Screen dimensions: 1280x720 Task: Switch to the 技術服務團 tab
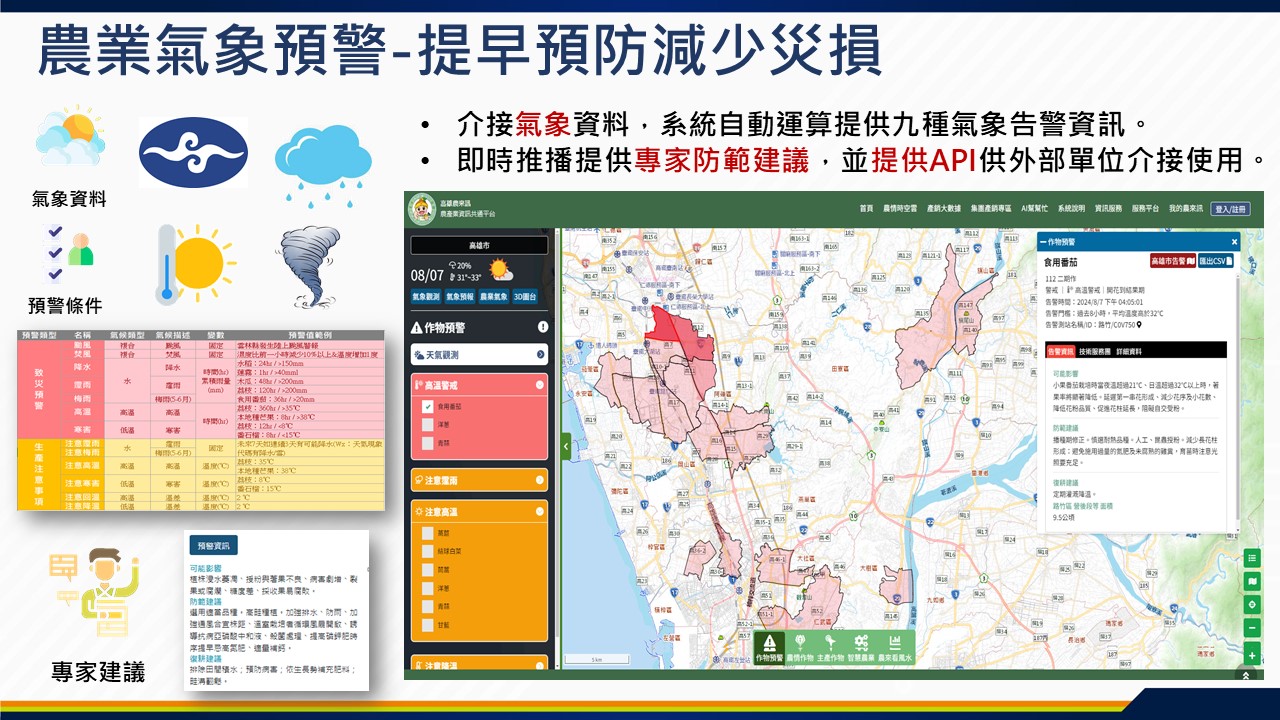[x=1094, y=352]
